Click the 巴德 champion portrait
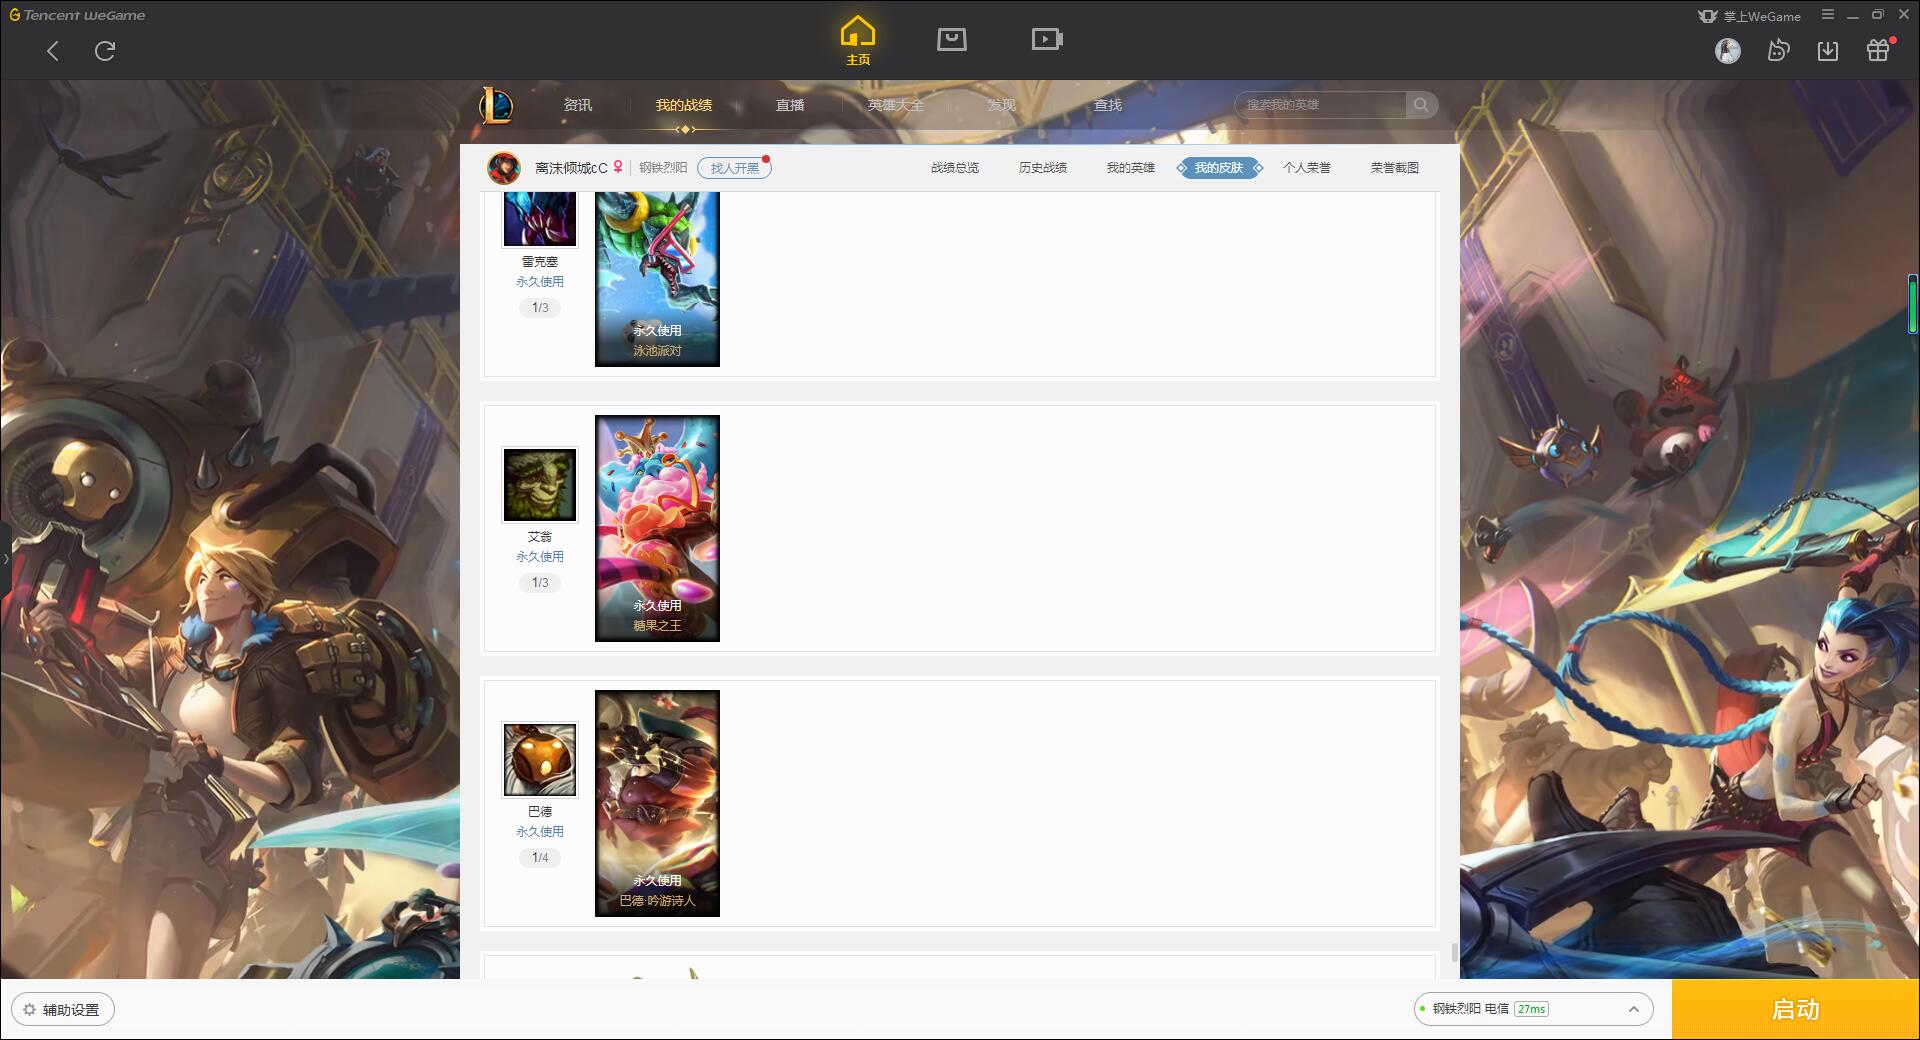 click(540, 760)
